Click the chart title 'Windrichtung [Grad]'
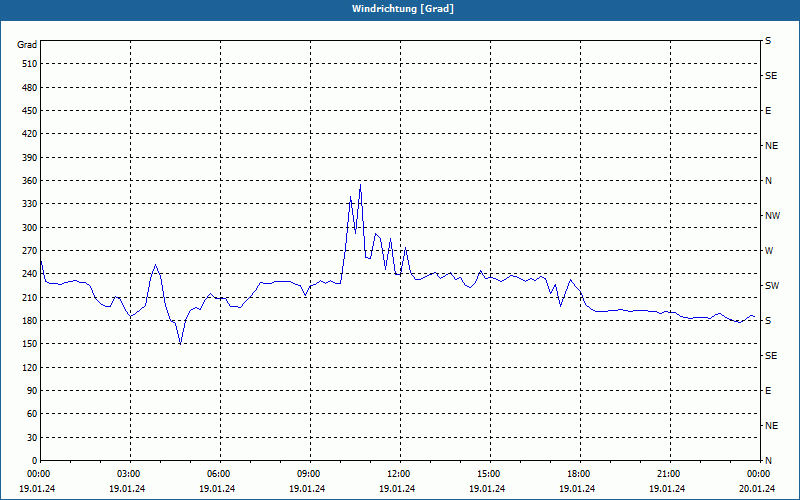Viewport: 800px width, 500px height. click(x=403, y=9)
